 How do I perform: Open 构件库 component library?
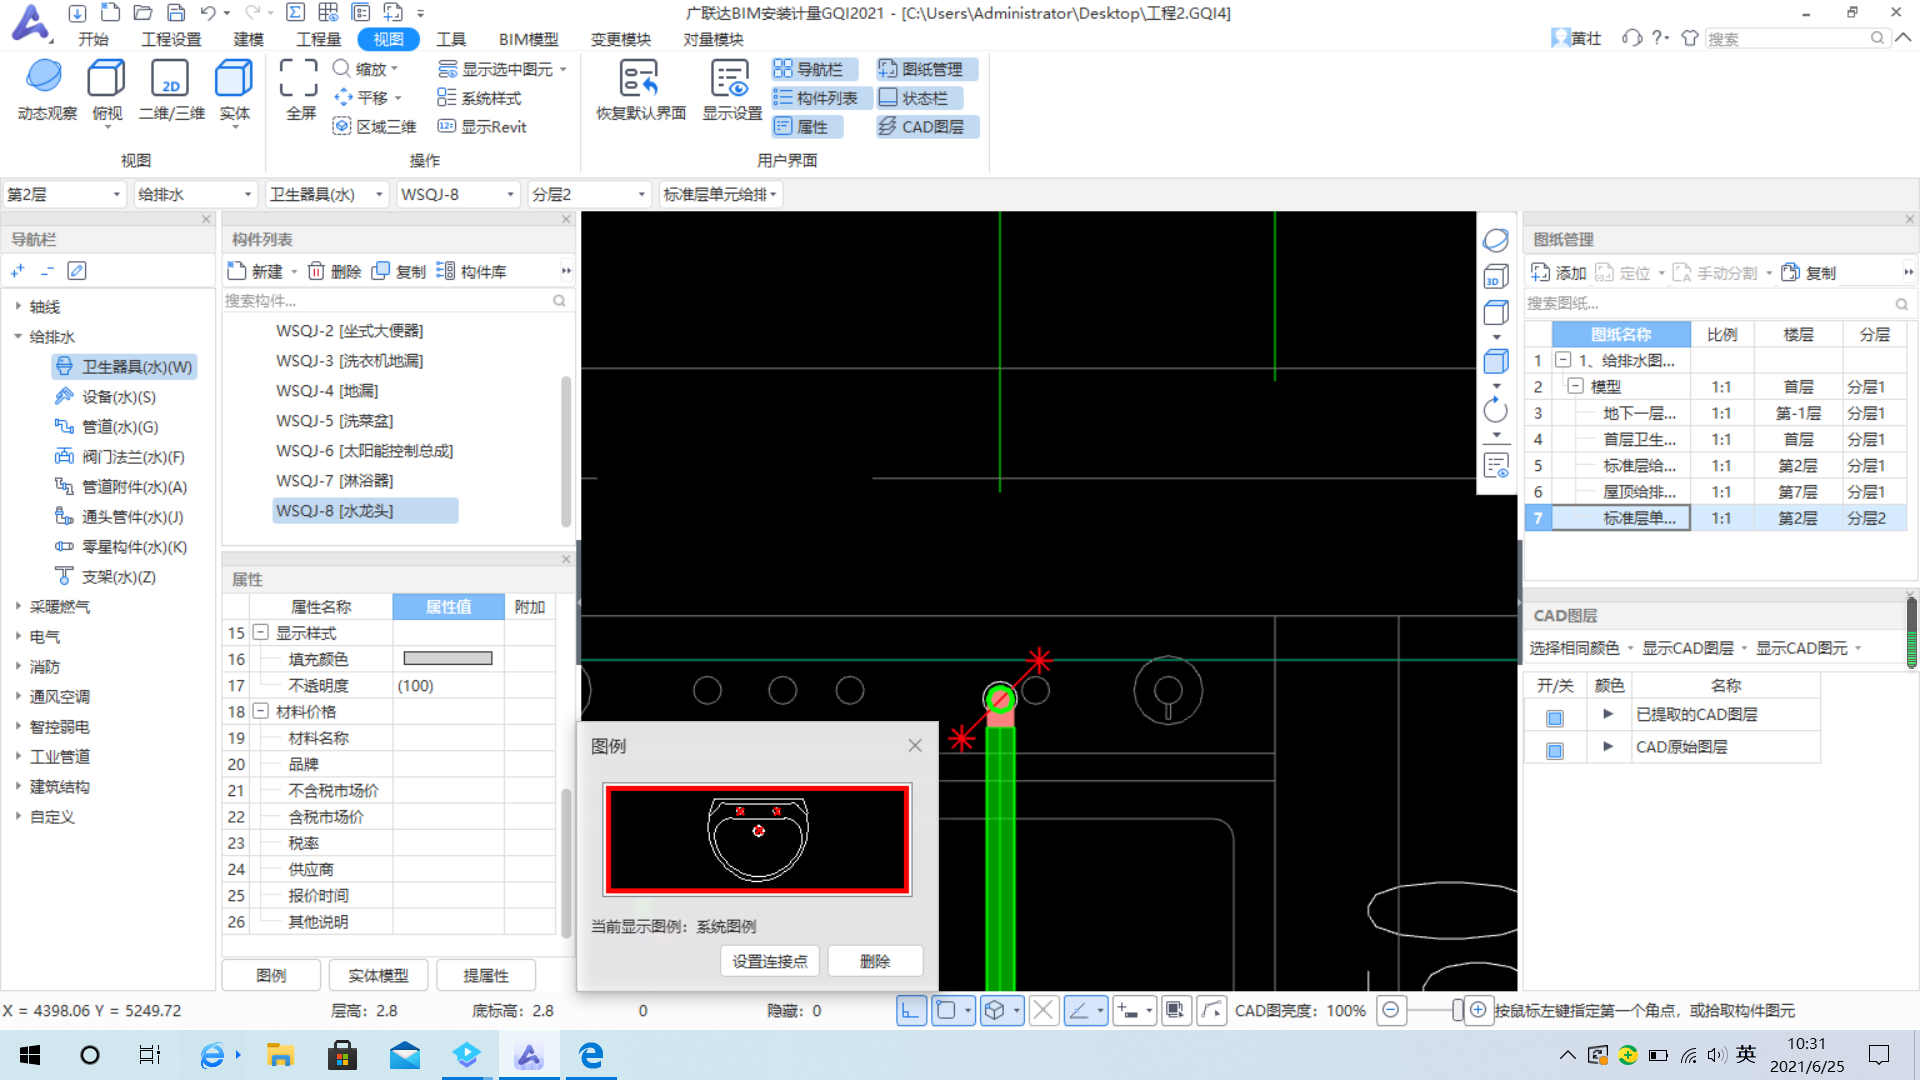(x=472, y=271)
